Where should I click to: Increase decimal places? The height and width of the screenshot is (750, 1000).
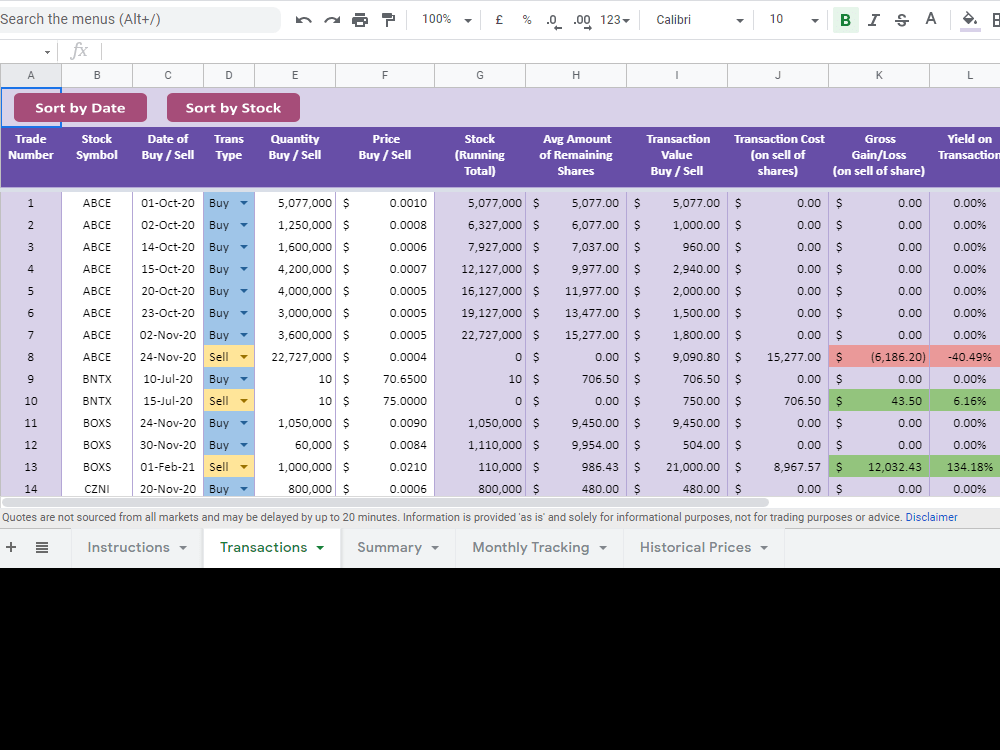tap(581, 19)
